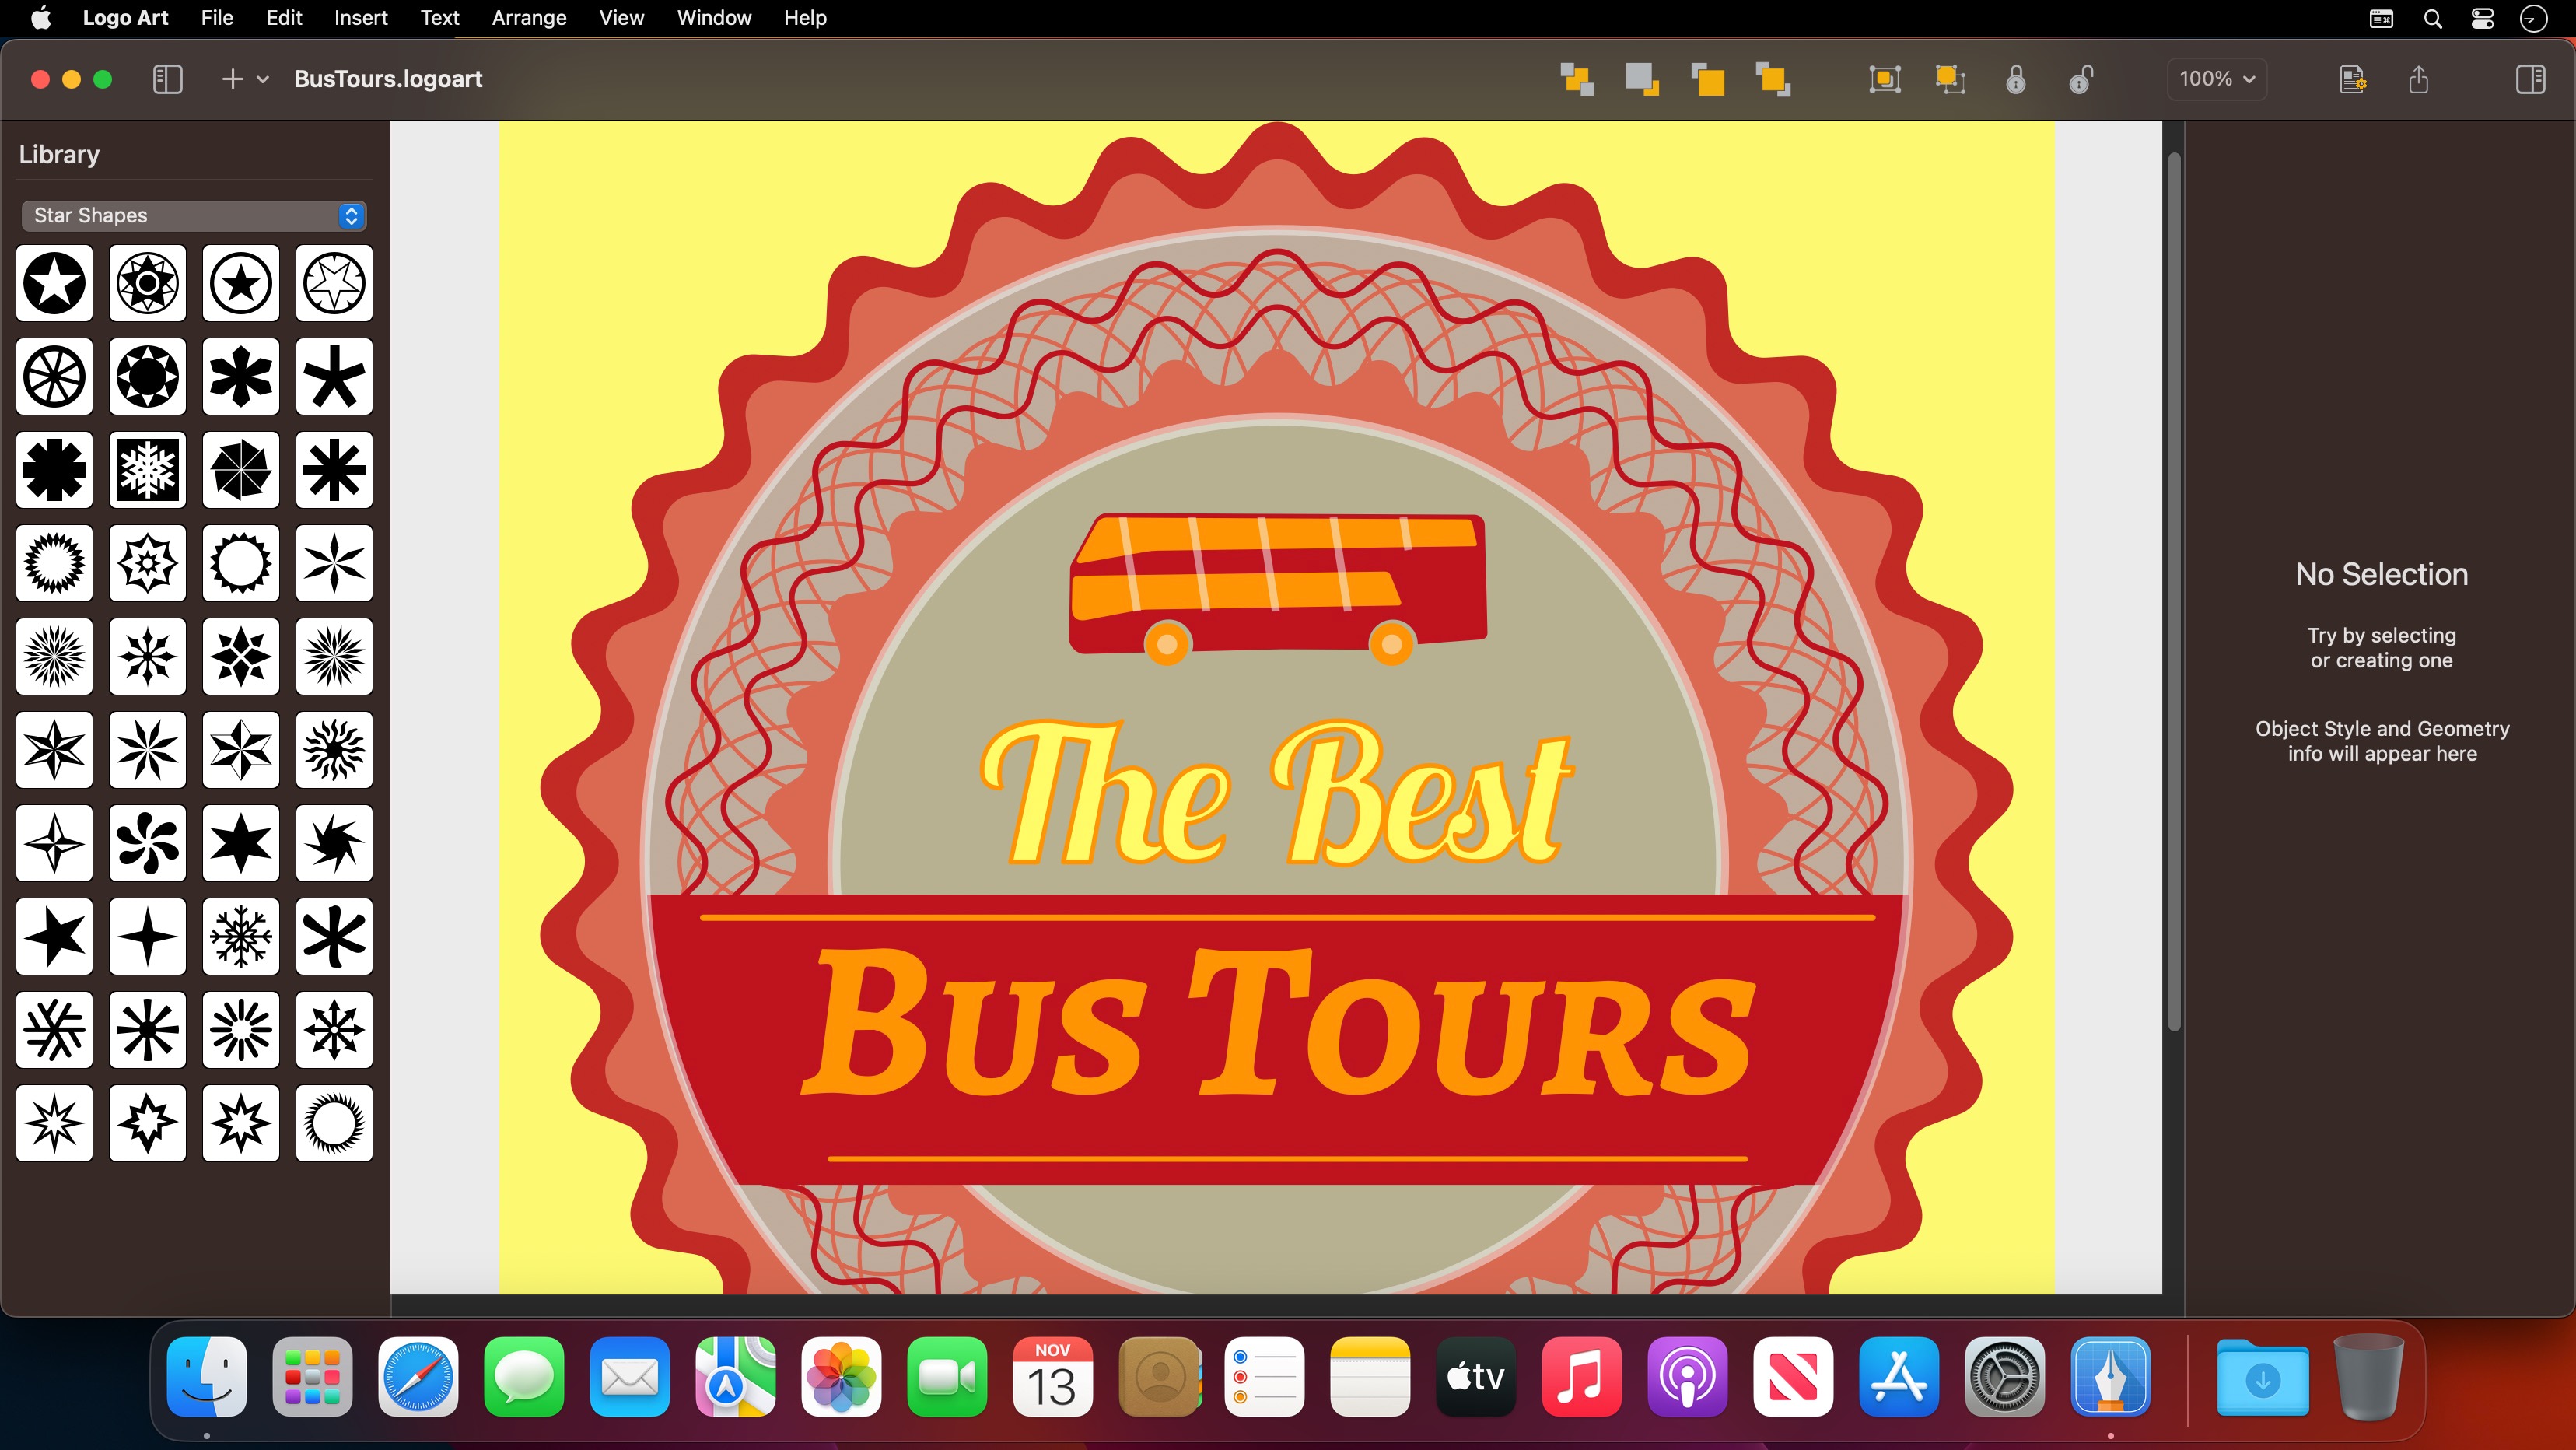Screen dimensions: 2576x1450
Task: Click the Group objects toolbar icon
Action: point(1884,79)
